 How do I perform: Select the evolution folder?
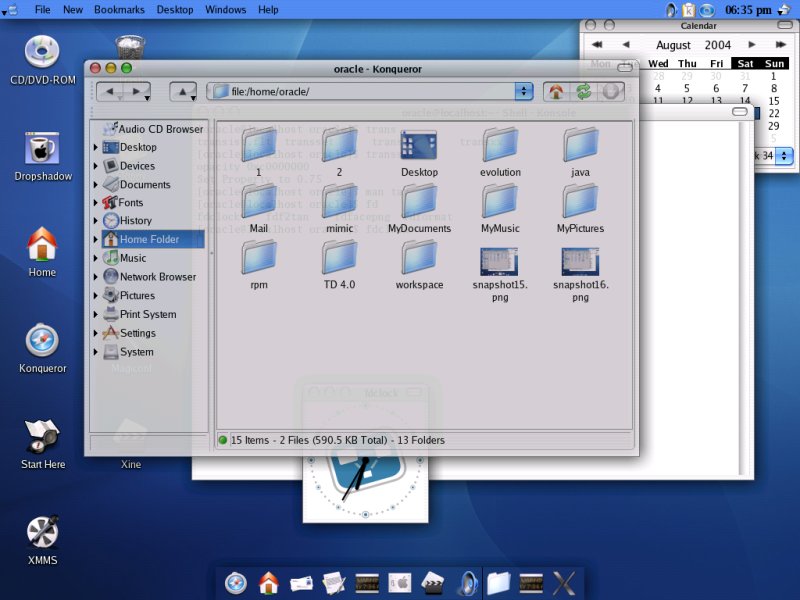tap(500, 152)
